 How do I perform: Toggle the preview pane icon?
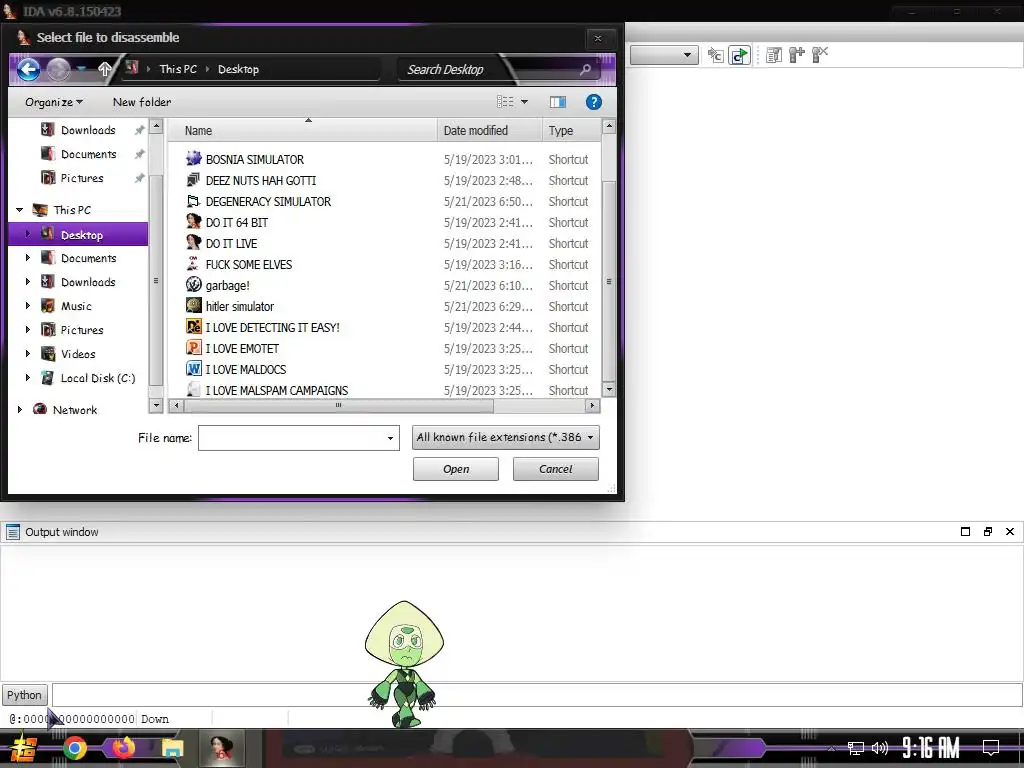tap(558, 102)
